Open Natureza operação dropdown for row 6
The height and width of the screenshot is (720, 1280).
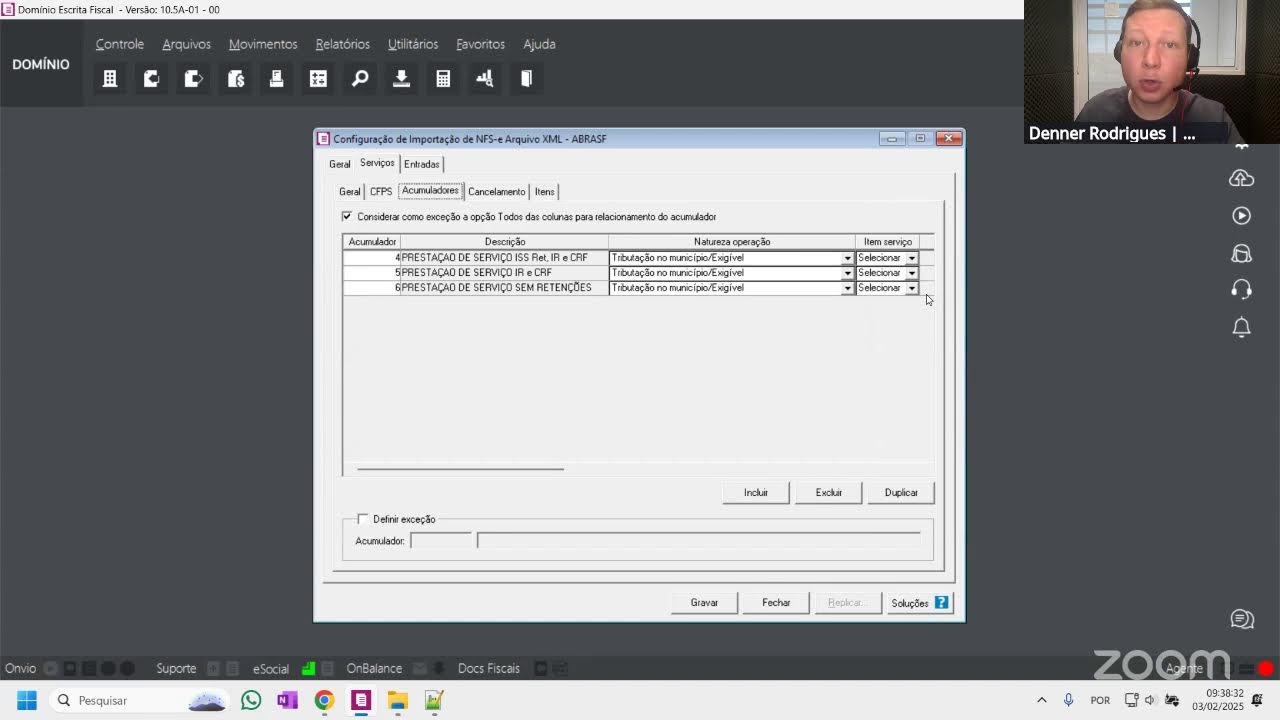pyautogui.click(x=847, y=288)
